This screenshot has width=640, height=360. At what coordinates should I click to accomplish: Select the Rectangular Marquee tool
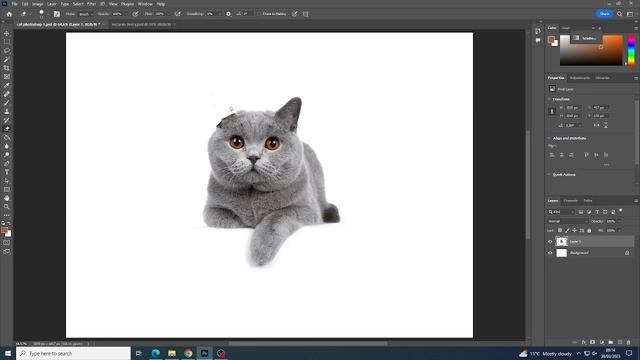click(x=7, y=42)
